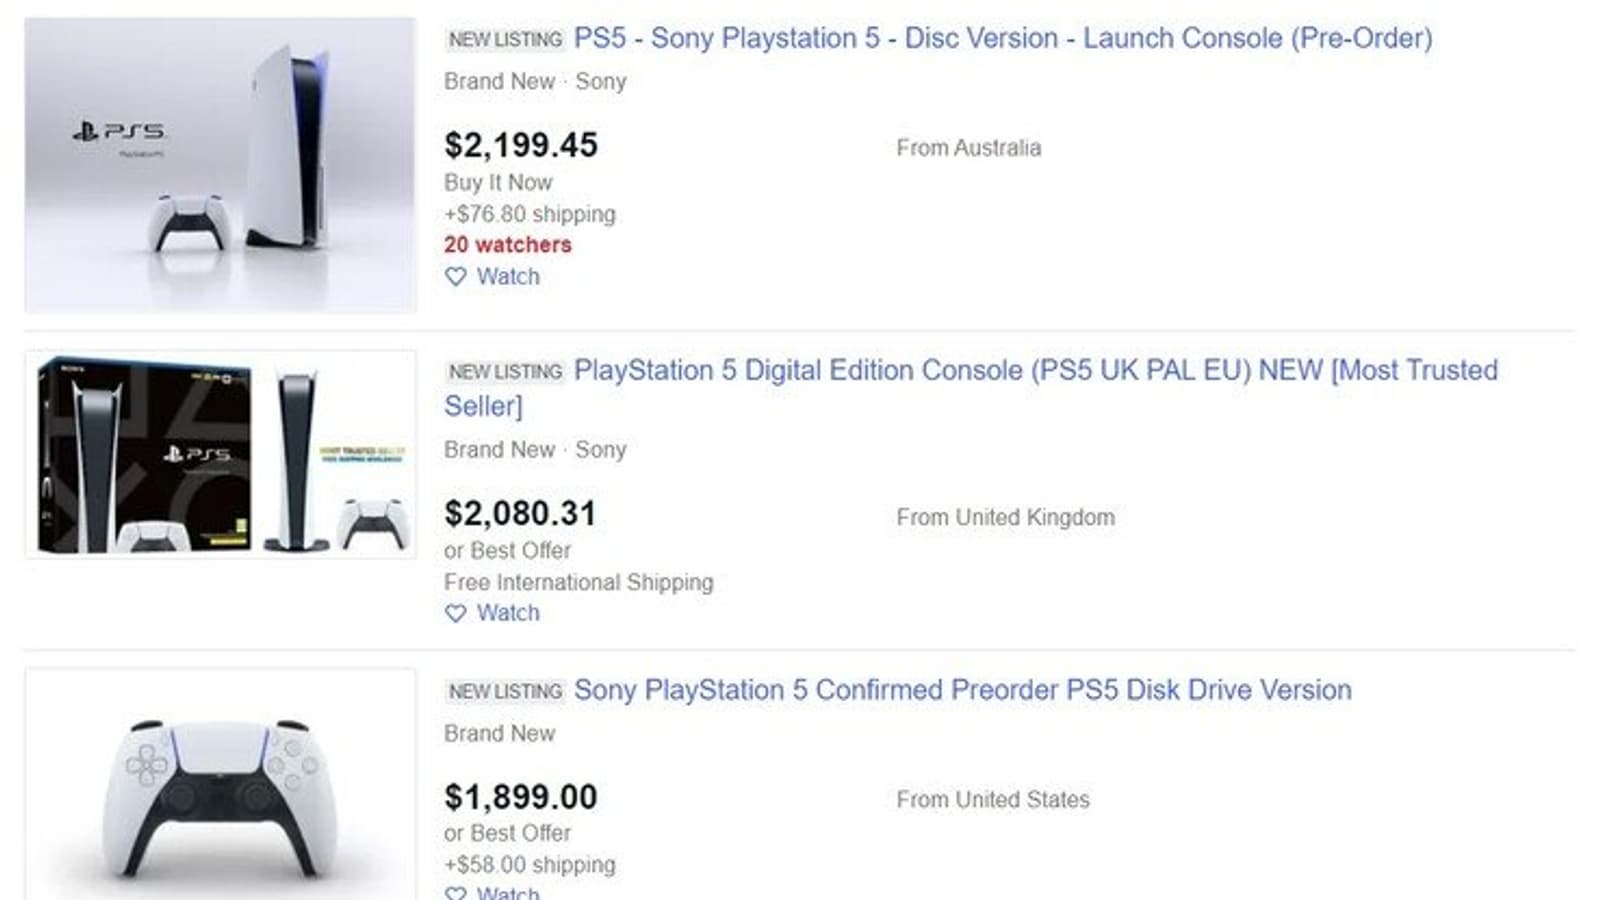The image size is (1600, 900).
Task: Click the white PS5 console product thumbnail
Action: click(220, 165)
